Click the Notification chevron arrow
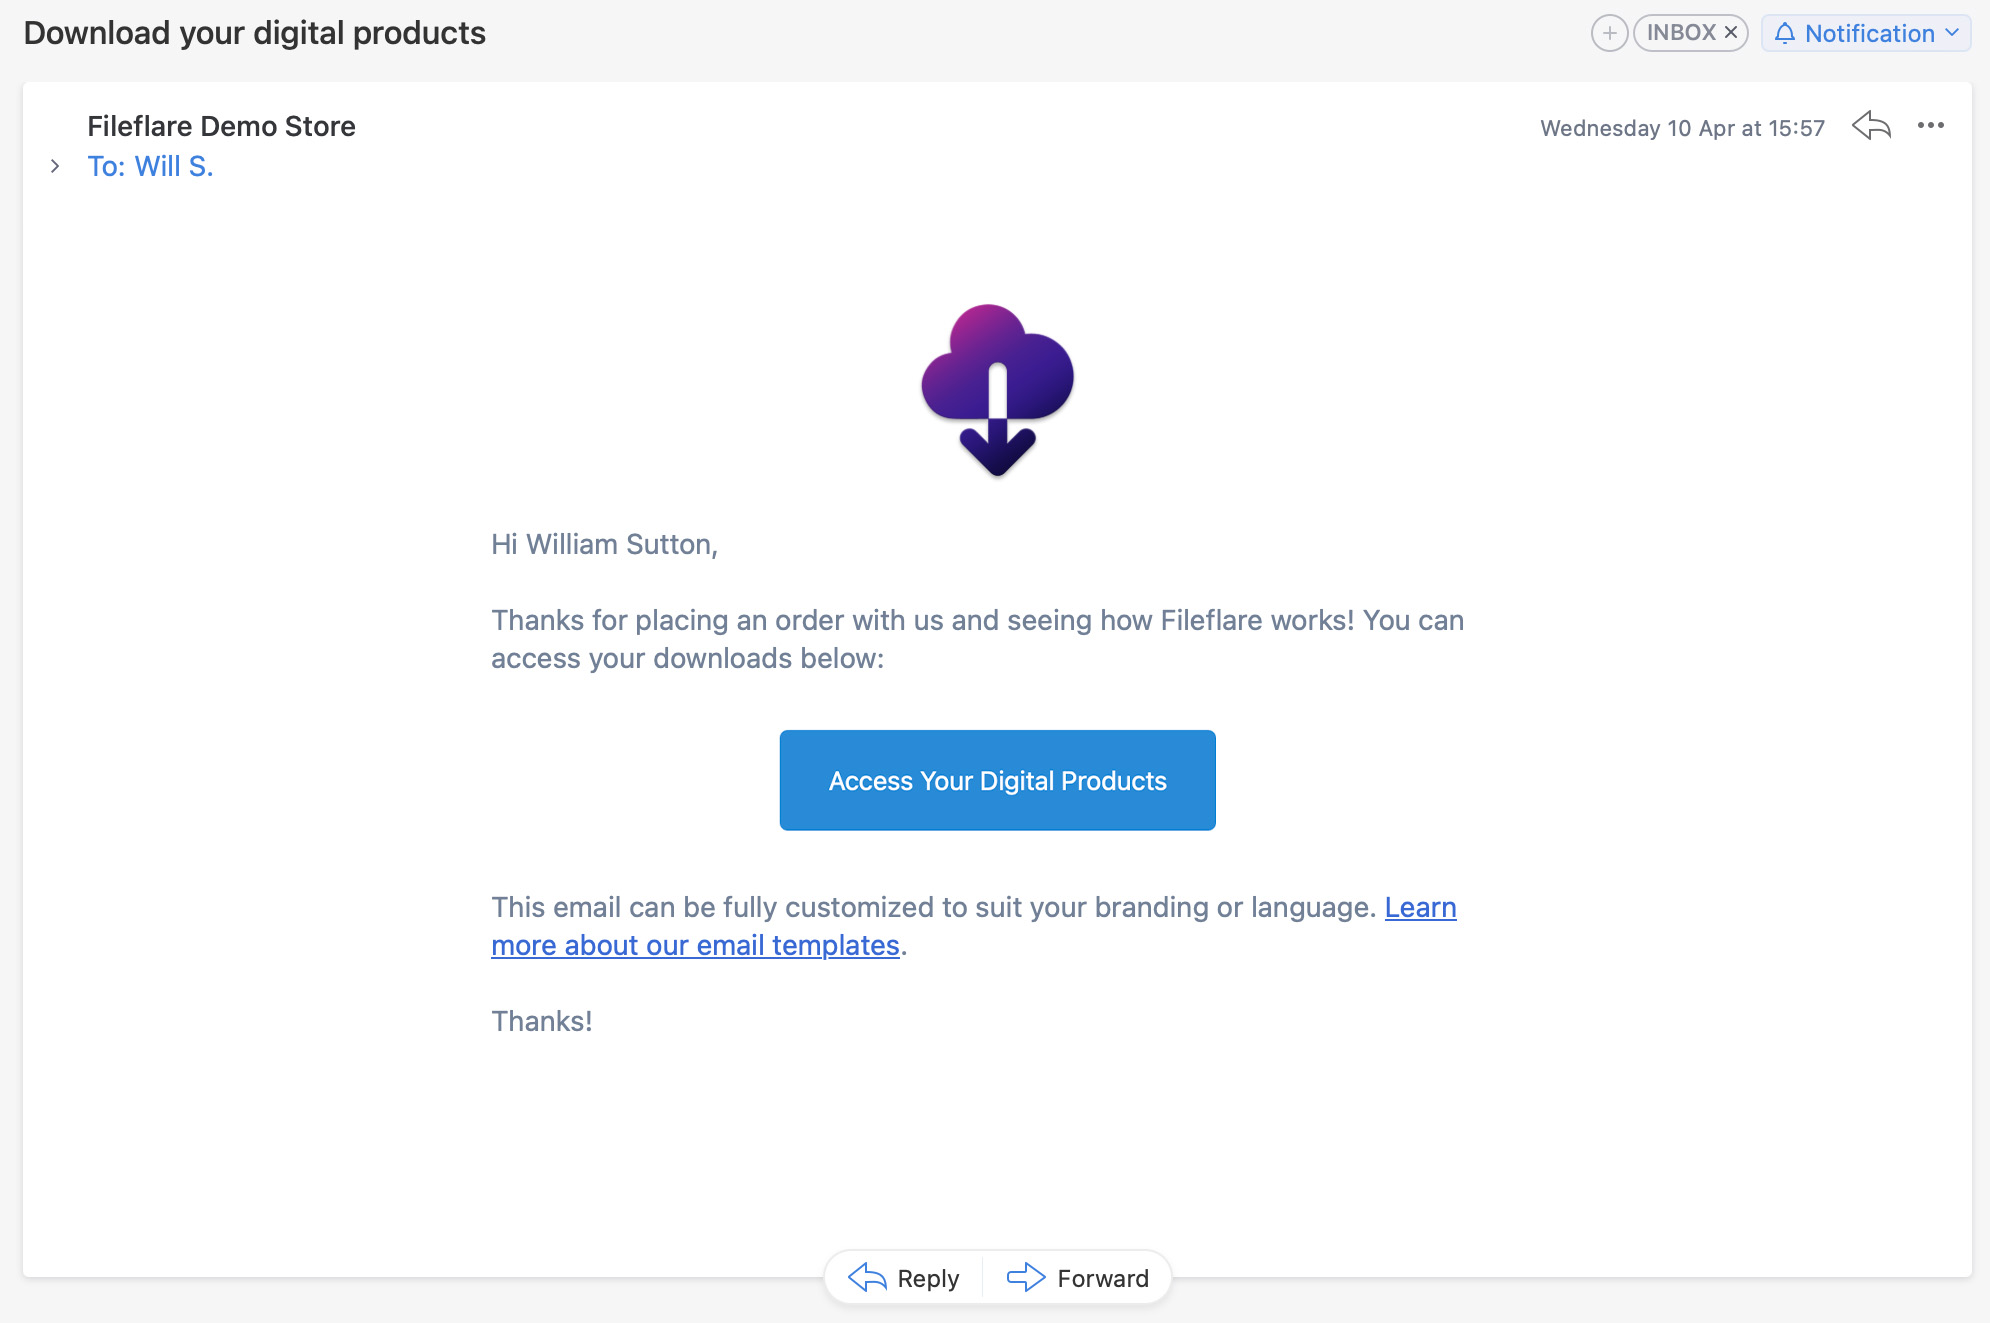Viewport: 1990px width, 1323px height. pos(1952,33)
